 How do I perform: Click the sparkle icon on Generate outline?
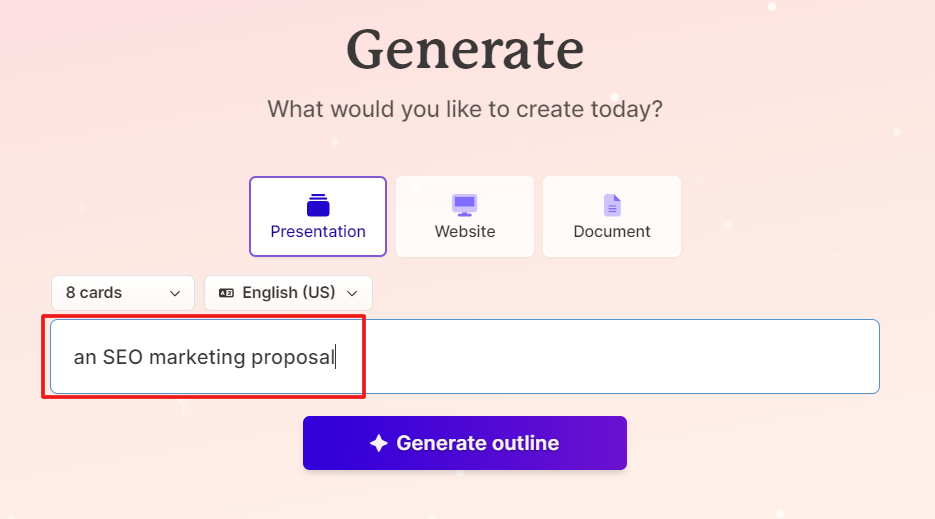(x=379, y=443)
